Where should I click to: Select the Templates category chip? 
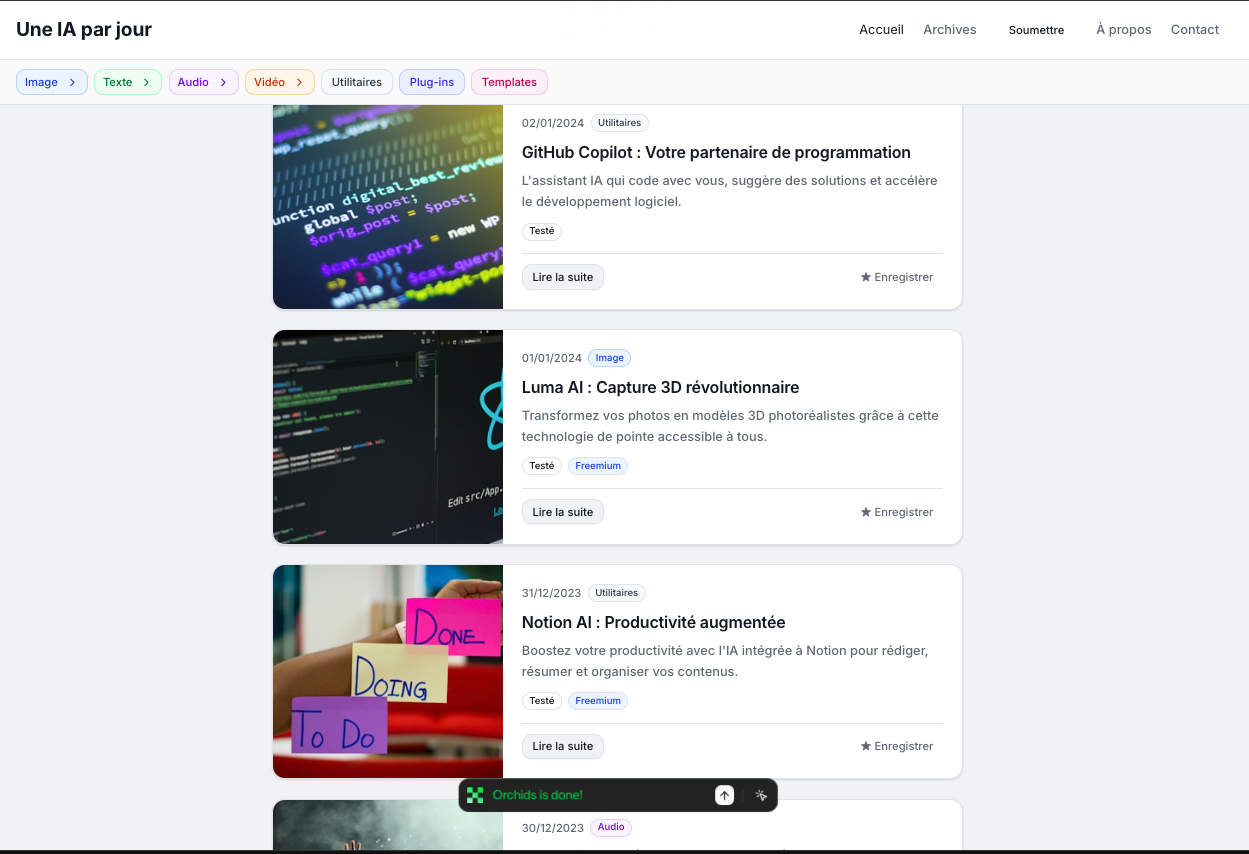509,82
